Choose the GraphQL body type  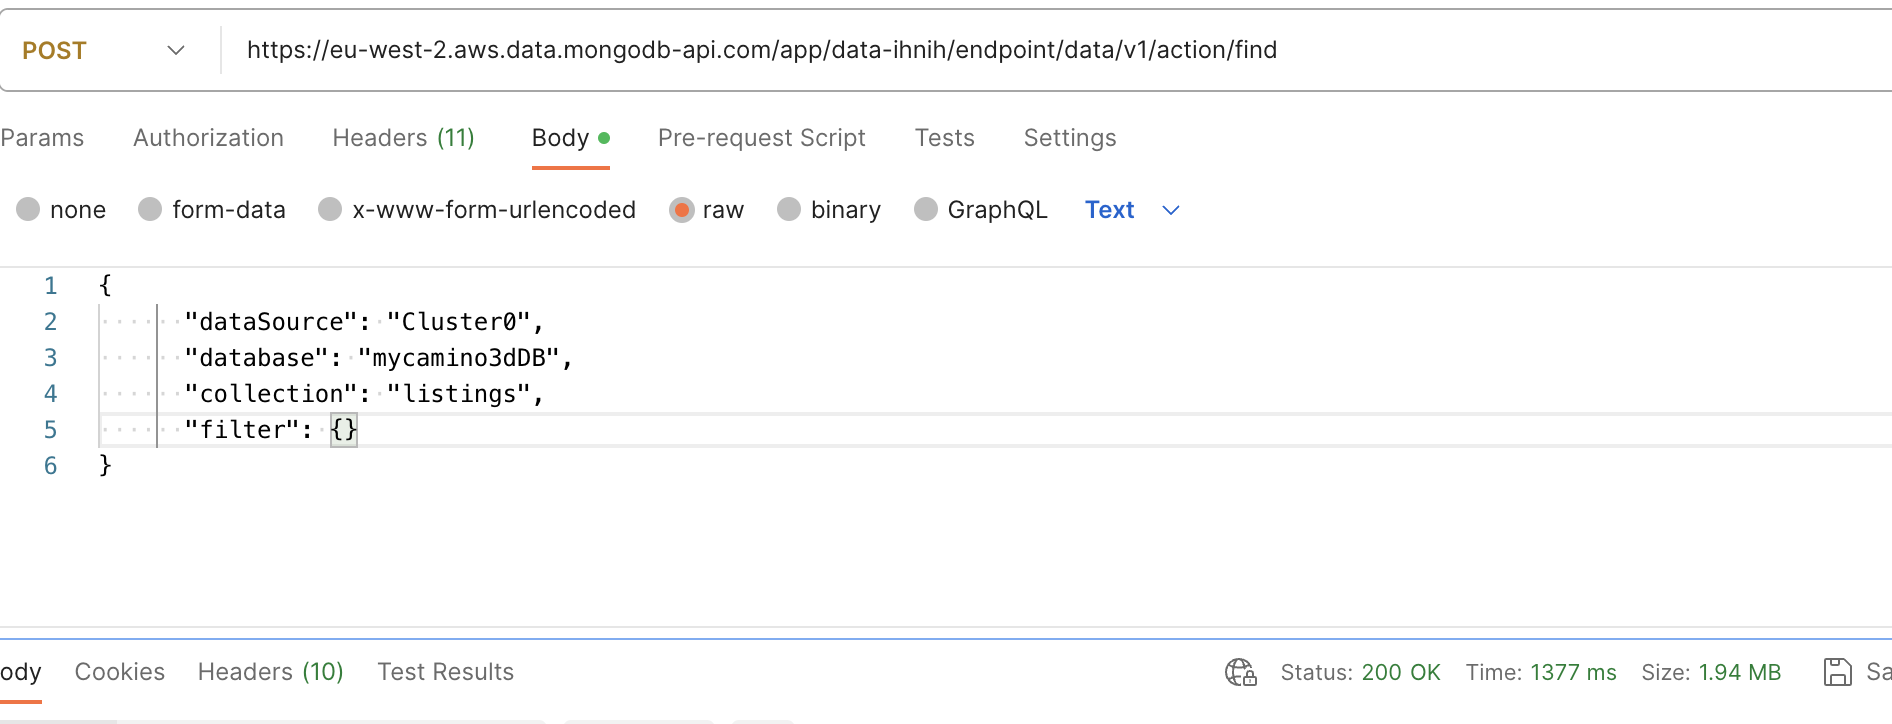click(x=926, y=209)
